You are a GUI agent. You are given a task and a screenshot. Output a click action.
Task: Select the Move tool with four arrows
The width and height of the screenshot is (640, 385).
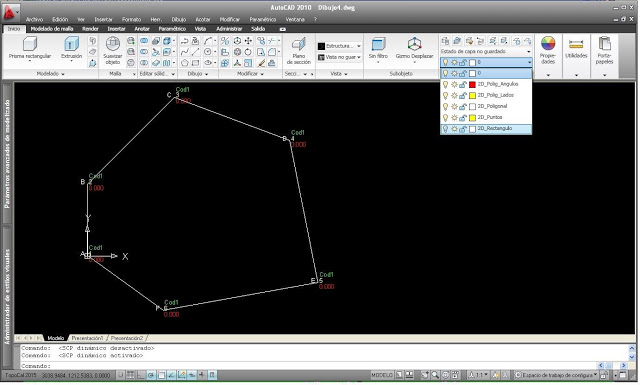[248, 41]
